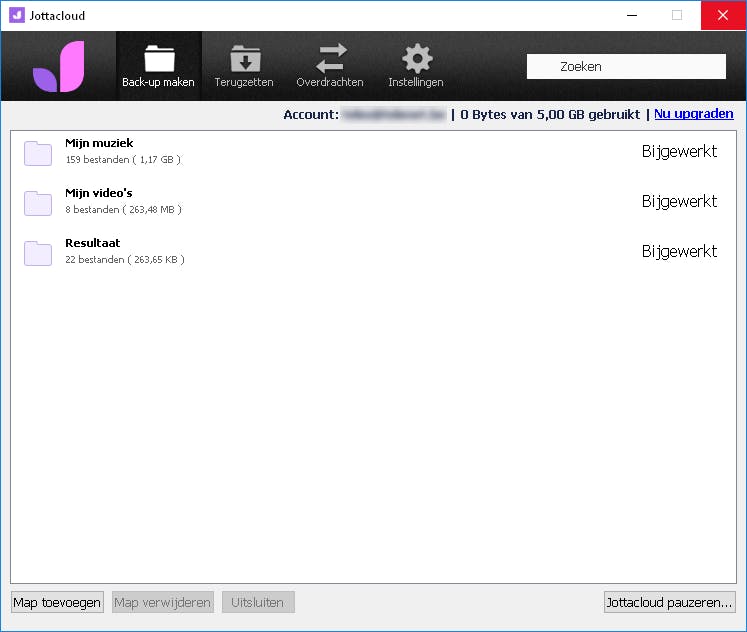The width and height of the screenshot is (747, 632).
Task: Click Bijgewerkt status for Mijn muziek
Action: click(x=679, y=151)
